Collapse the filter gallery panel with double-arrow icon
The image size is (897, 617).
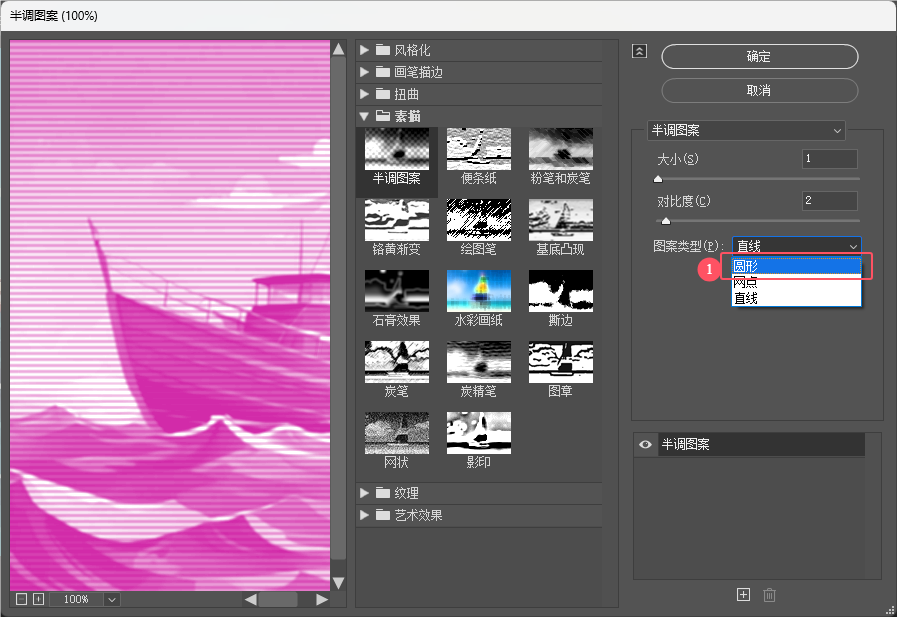pos(640,51)
